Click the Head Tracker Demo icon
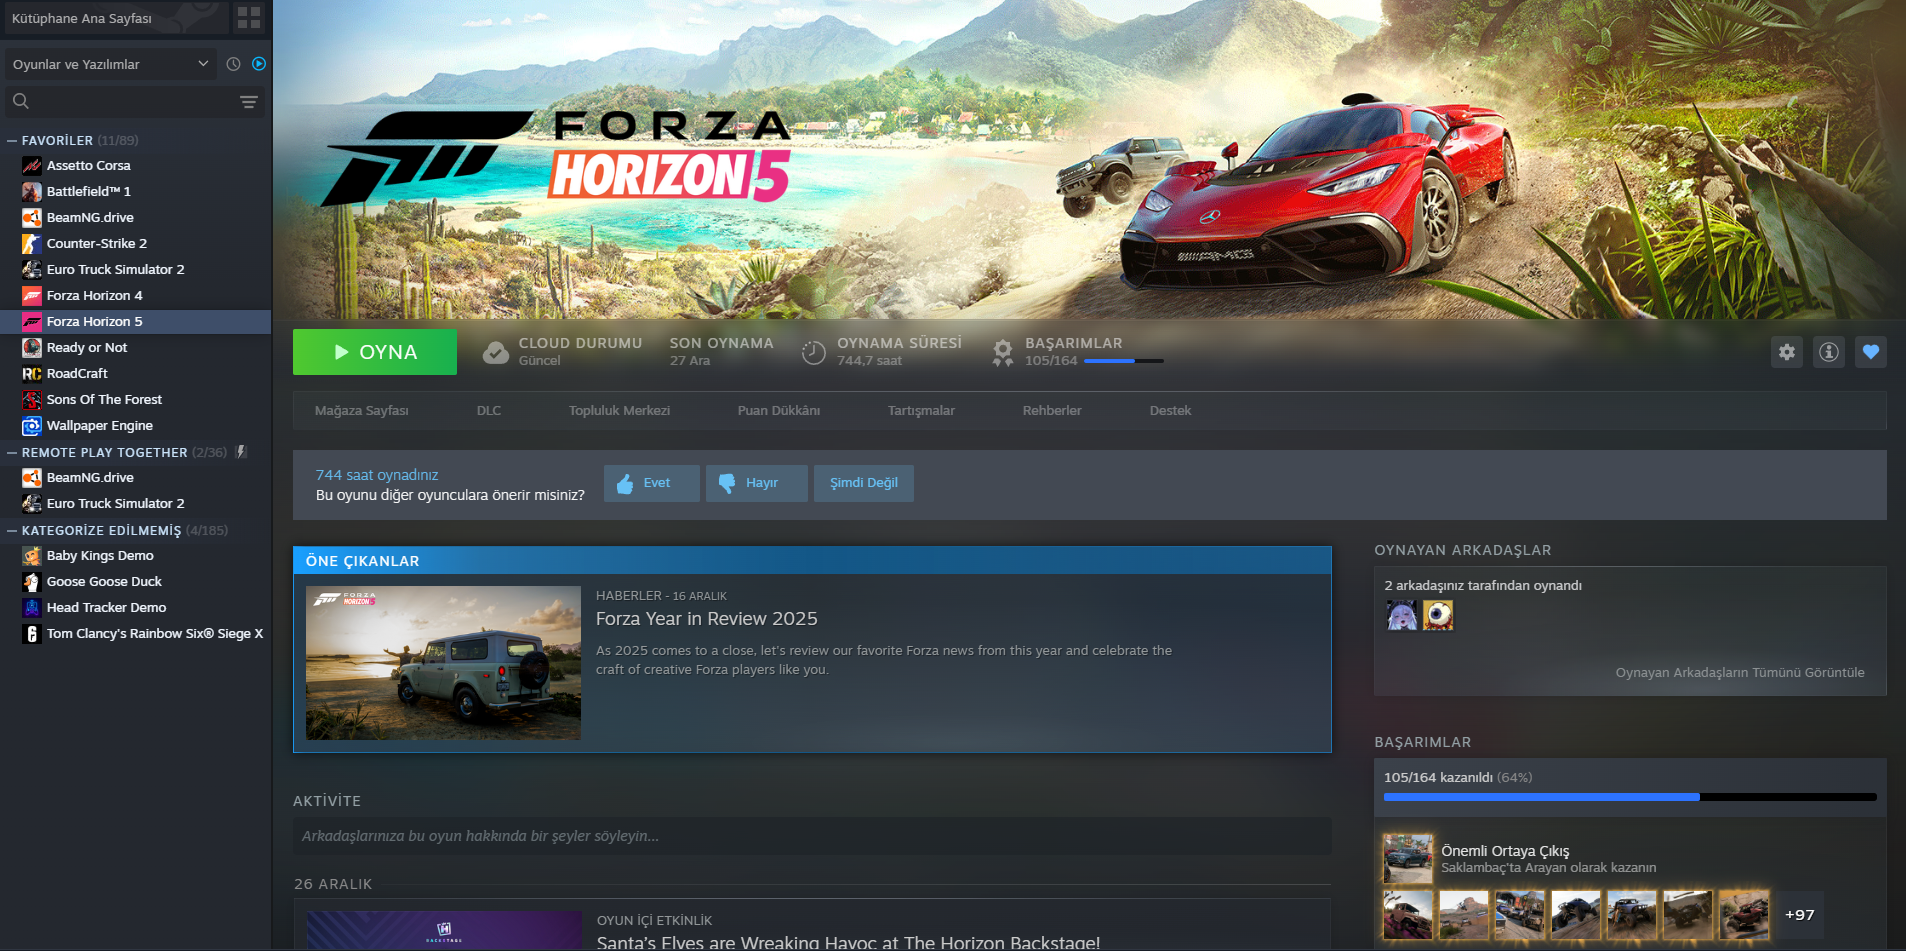1906x951 pixels. coord(32,608)
